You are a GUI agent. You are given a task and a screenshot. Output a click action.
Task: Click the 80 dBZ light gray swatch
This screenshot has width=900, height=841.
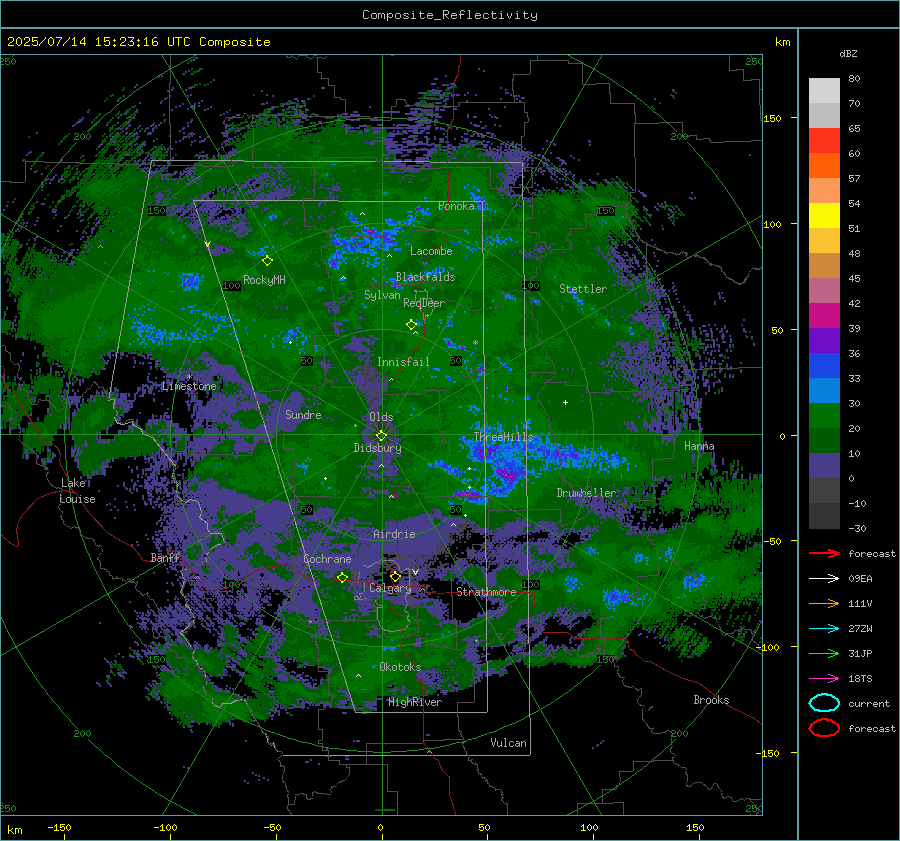coord(824,90)
